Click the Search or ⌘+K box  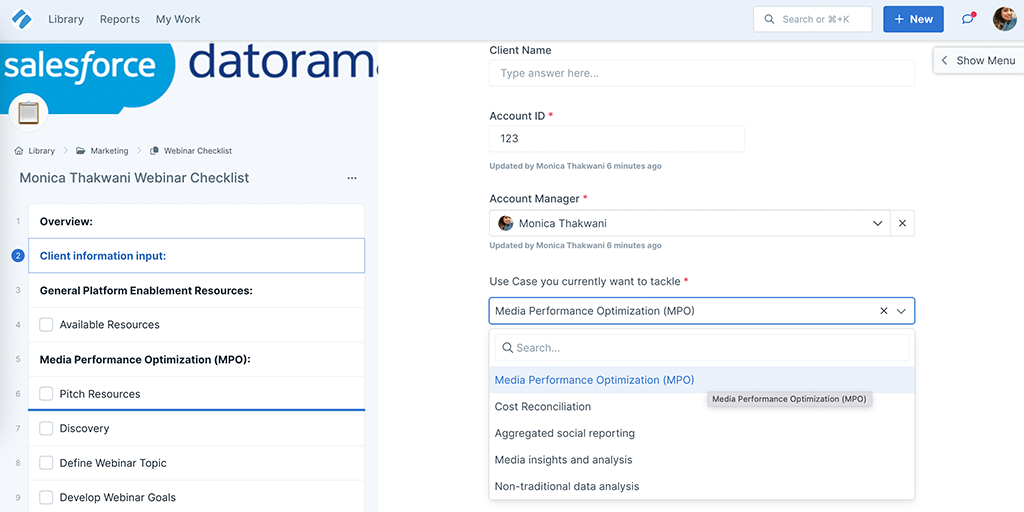[x=812, y=19]
